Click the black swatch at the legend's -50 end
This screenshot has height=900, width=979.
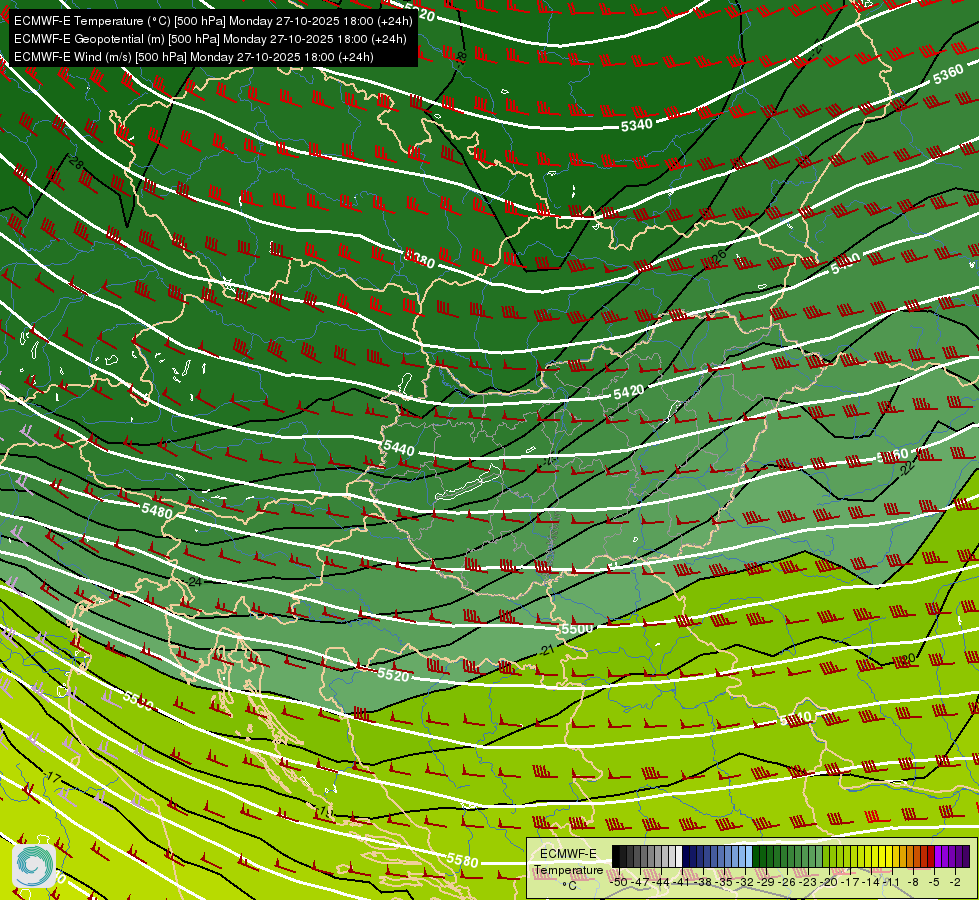[616, 856]
